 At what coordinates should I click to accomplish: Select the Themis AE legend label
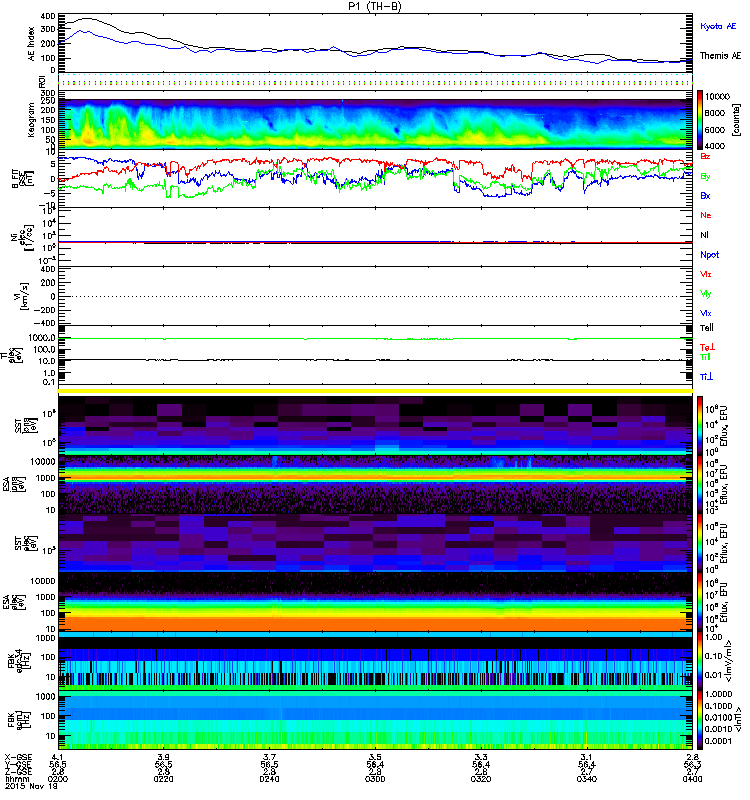pos(720,56)
